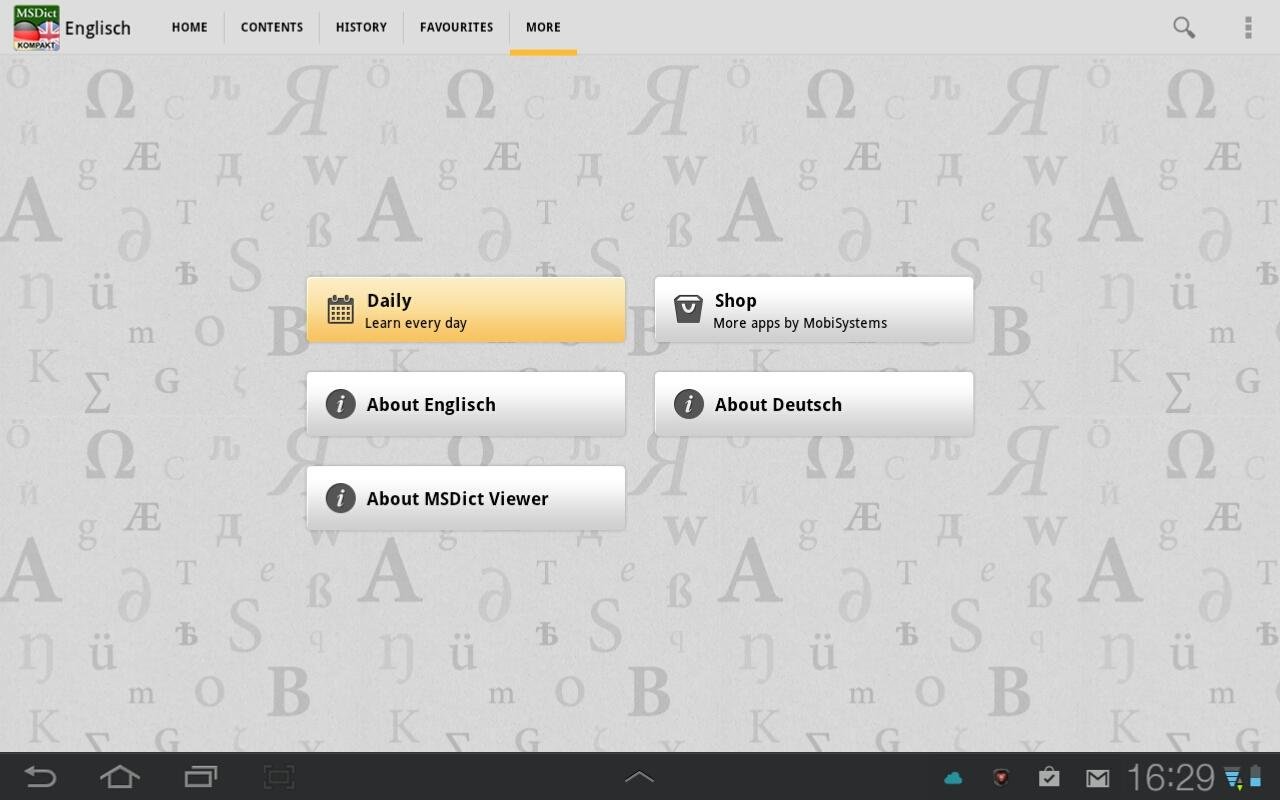Select the More tab
1280x800 pixels.
pyautogui.click(x=543, y=27)
